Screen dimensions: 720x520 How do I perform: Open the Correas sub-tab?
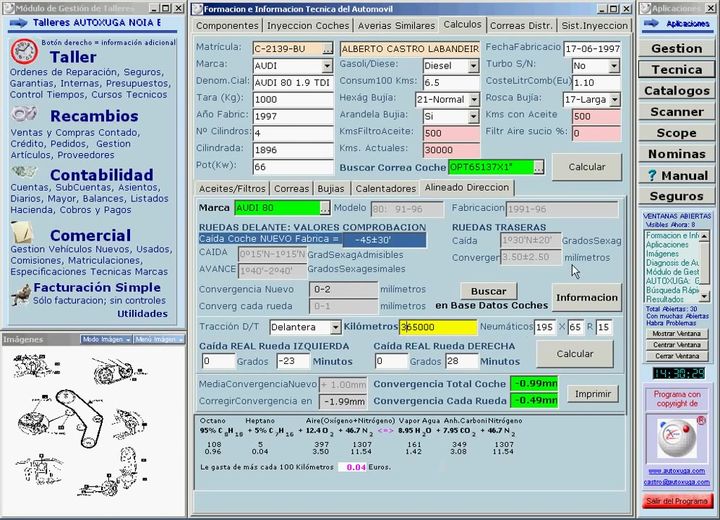click(x=292, y=188)
